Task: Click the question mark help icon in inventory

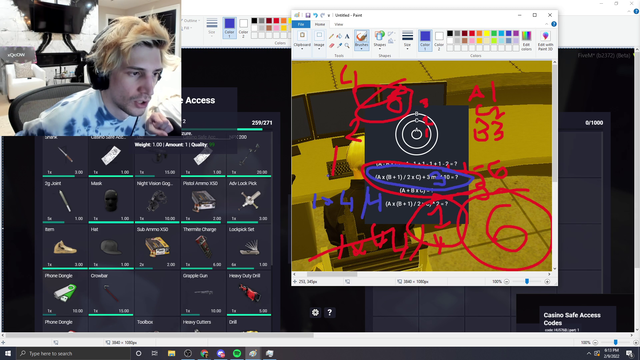Action: click(x=329, y=312)
